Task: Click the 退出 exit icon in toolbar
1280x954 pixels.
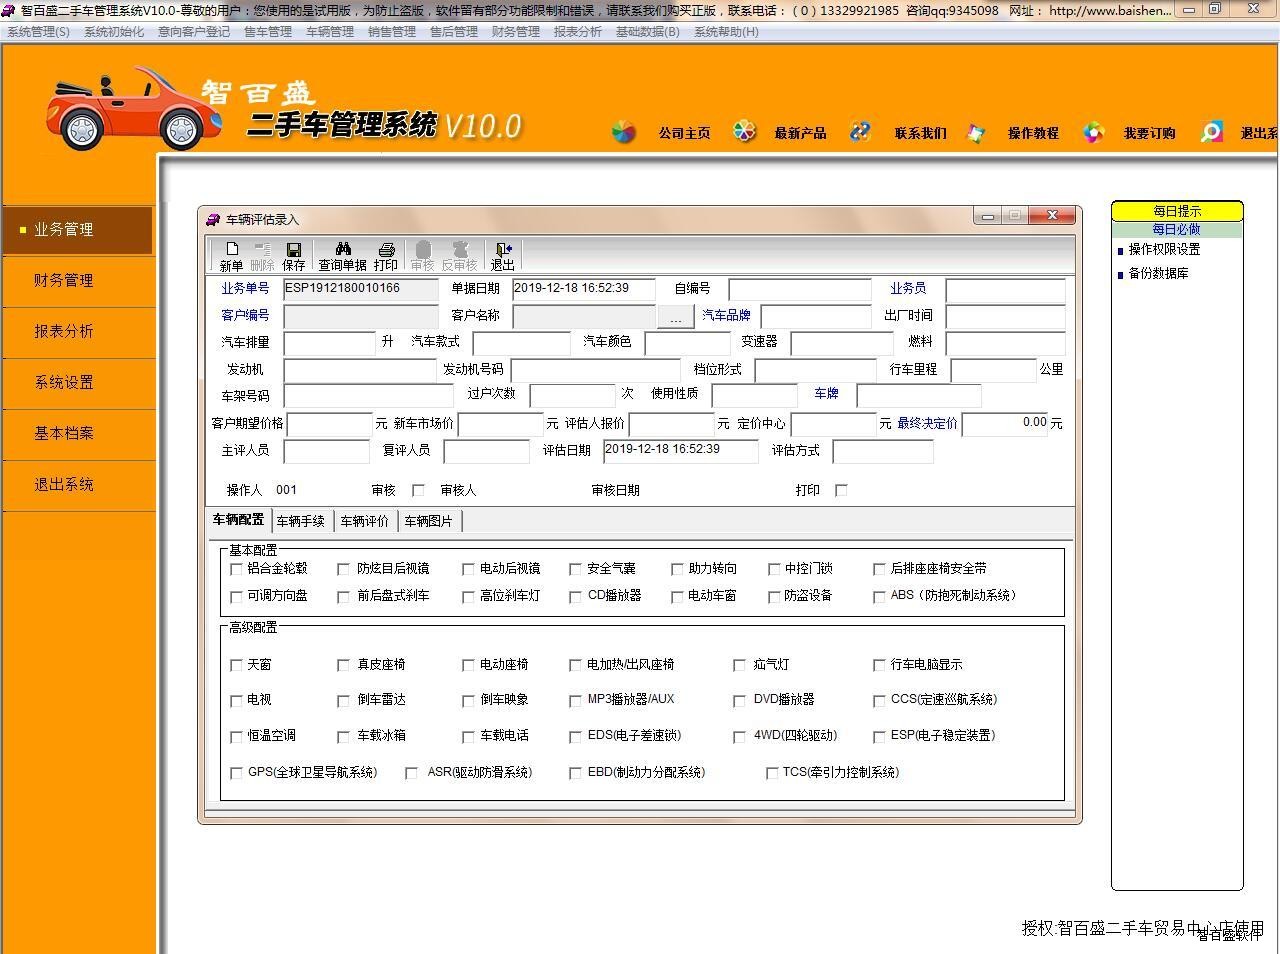Action: tap(502, 249)
